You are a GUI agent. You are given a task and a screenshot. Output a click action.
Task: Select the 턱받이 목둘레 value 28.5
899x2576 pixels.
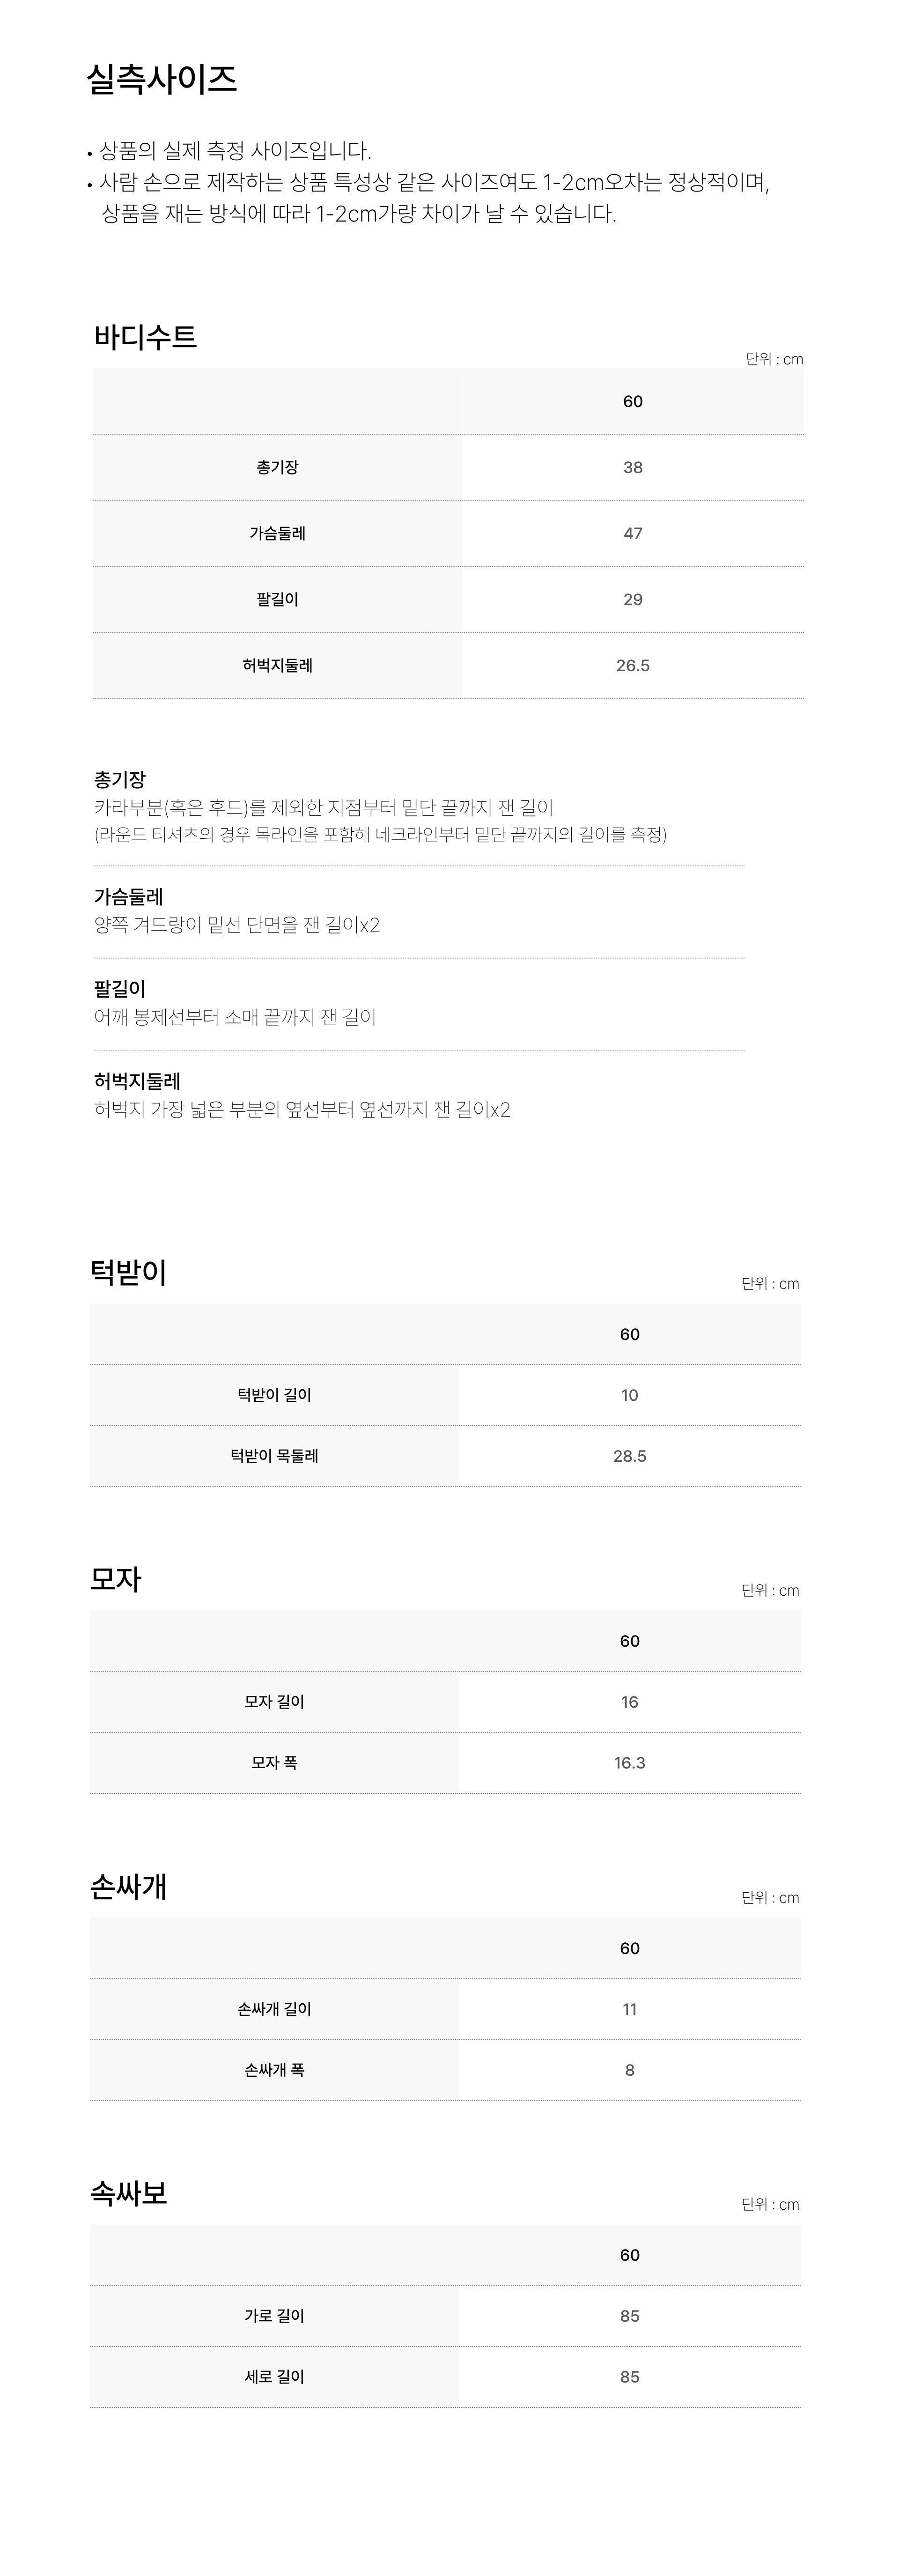click(630, 1456)
